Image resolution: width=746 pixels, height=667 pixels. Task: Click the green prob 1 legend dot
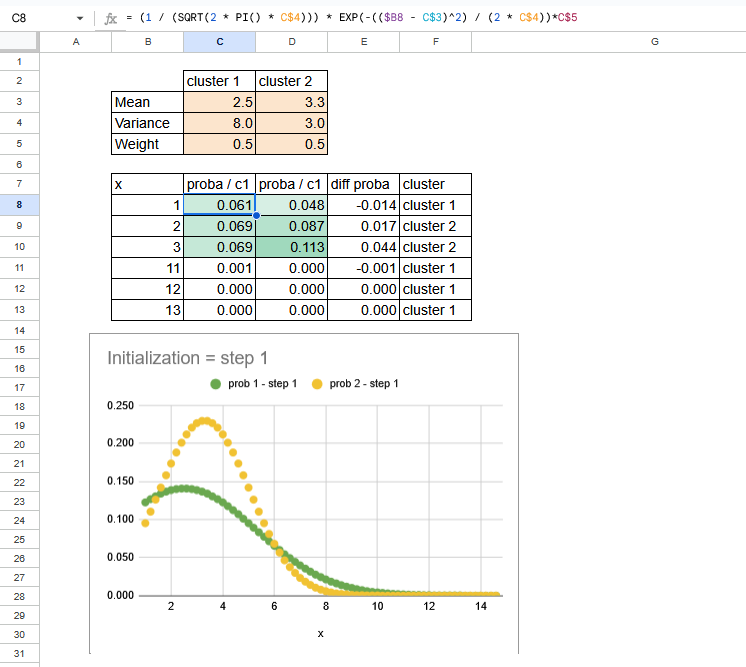(x=215, y=383)
